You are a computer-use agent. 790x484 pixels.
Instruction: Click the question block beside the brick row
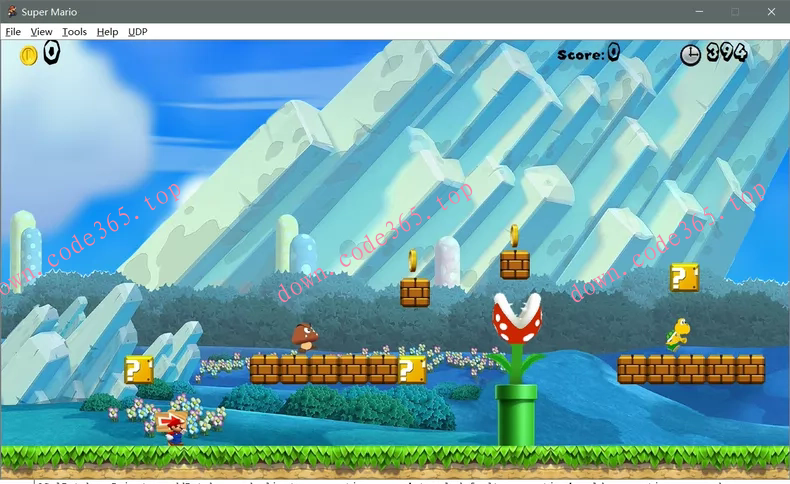pyautogui.click(x=412, y=369)
